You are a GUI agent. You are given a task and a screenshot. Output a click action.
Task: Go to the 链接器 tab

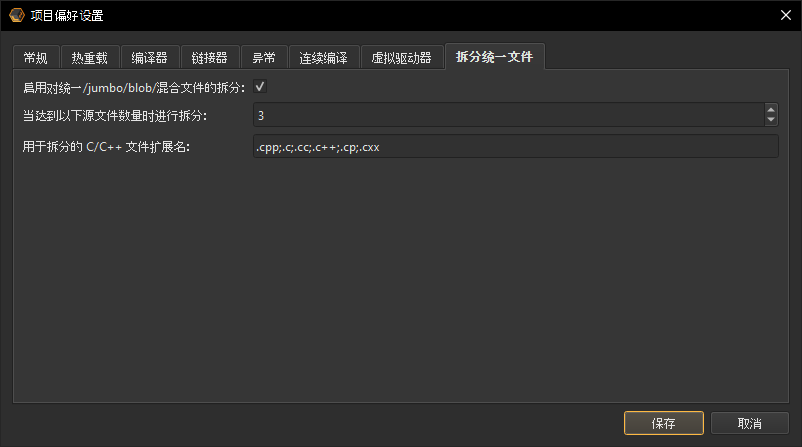(x=210, y=57)
